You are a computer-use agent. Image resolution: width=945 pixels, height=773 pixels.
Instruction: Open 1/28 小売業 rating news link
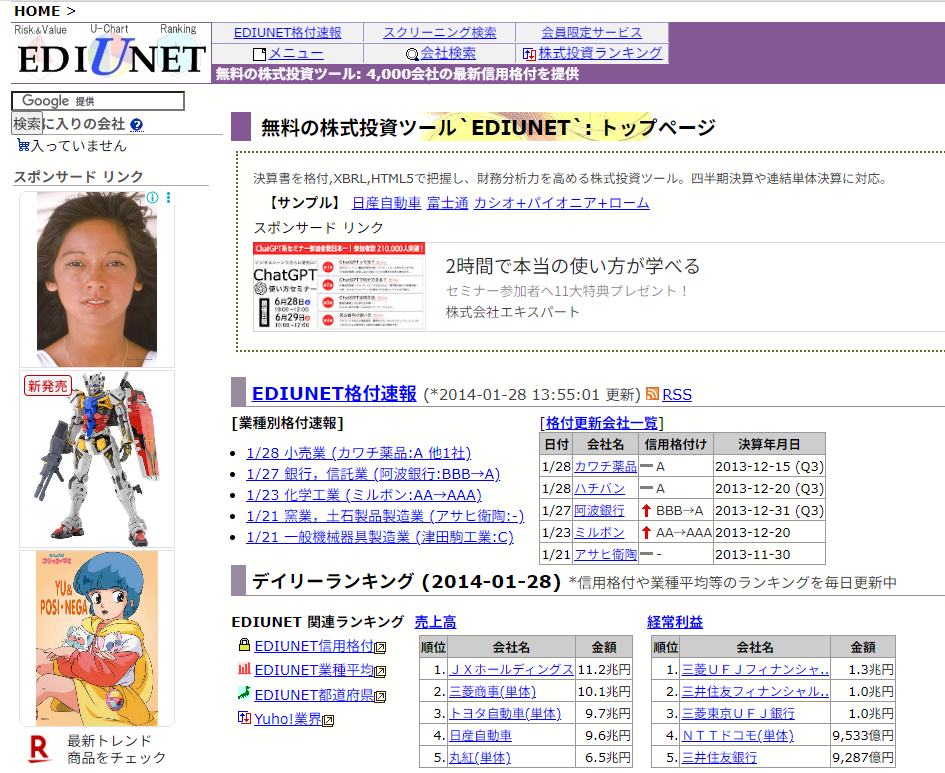(x=359, y=453)
